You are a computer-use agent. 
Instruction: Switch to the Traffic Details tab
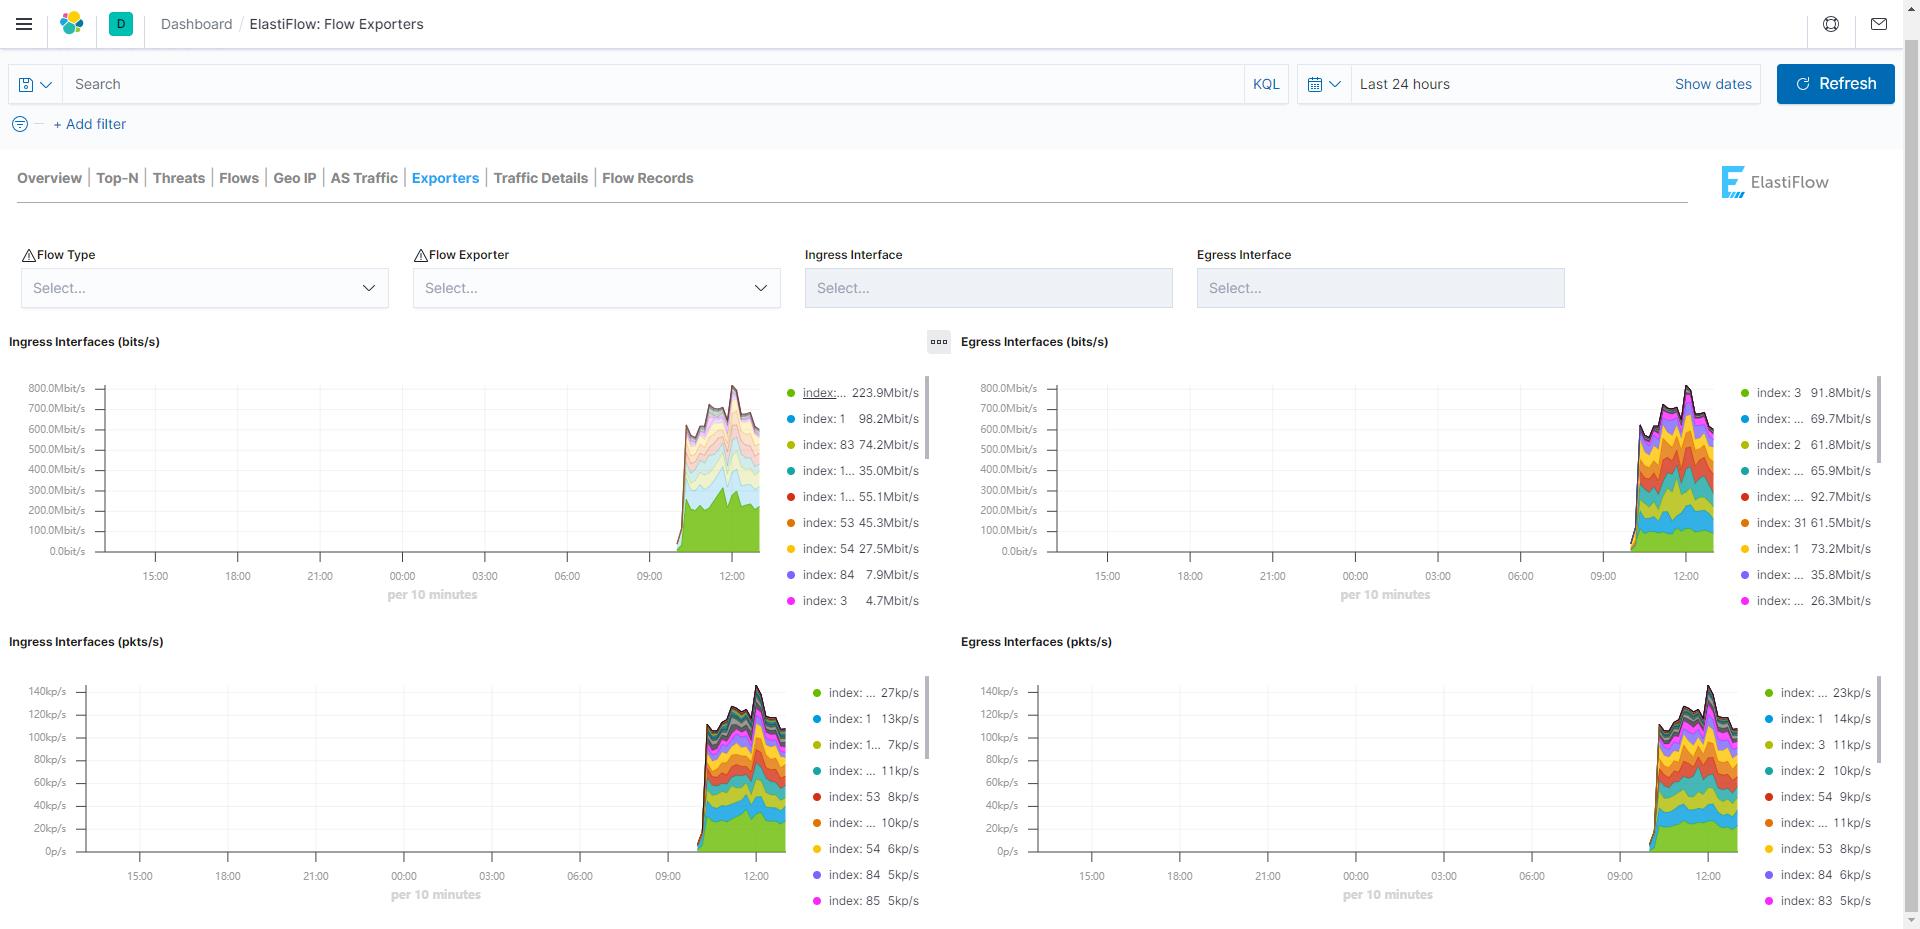541,178
